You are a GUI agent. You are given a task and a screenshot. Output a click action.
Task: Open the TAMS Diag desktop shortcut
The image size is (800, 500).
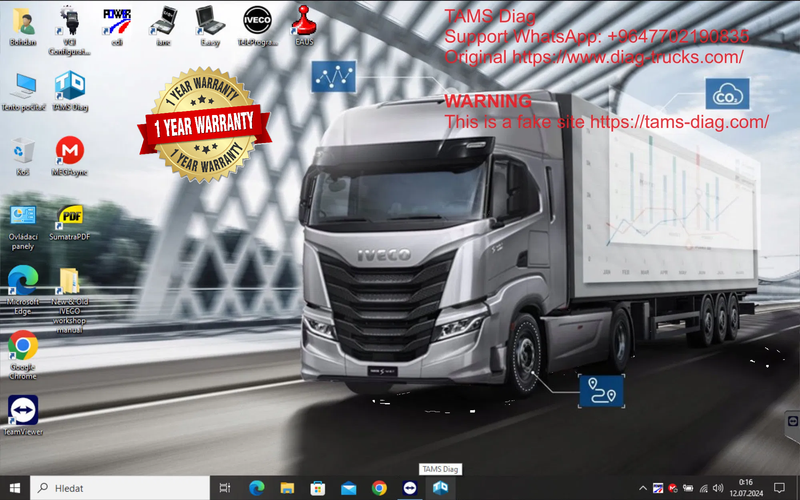[69, 86]
